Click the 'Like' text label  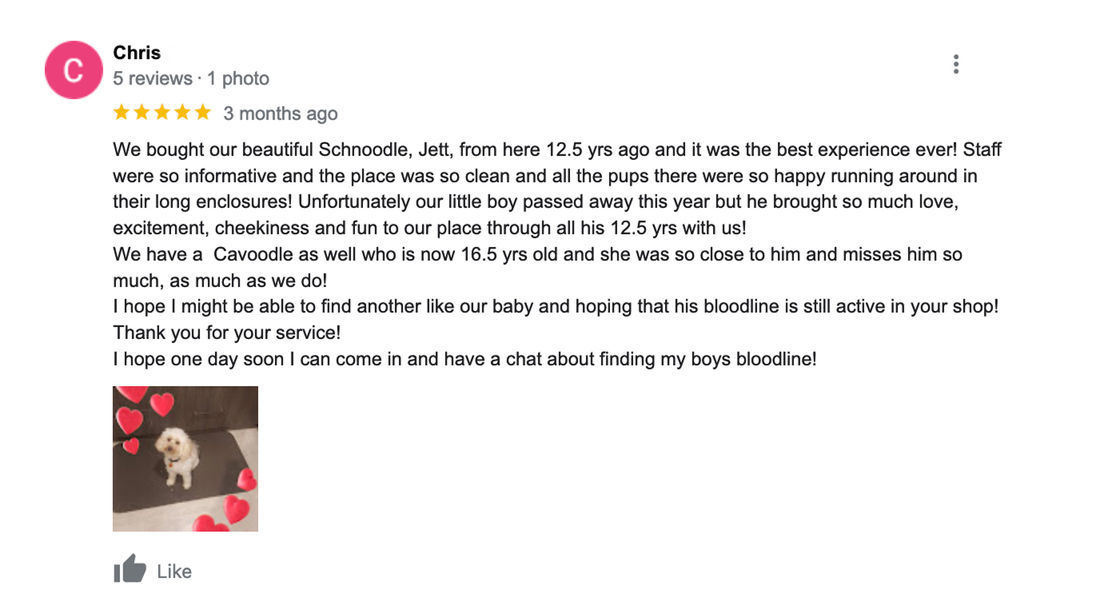tap(174, 572)
